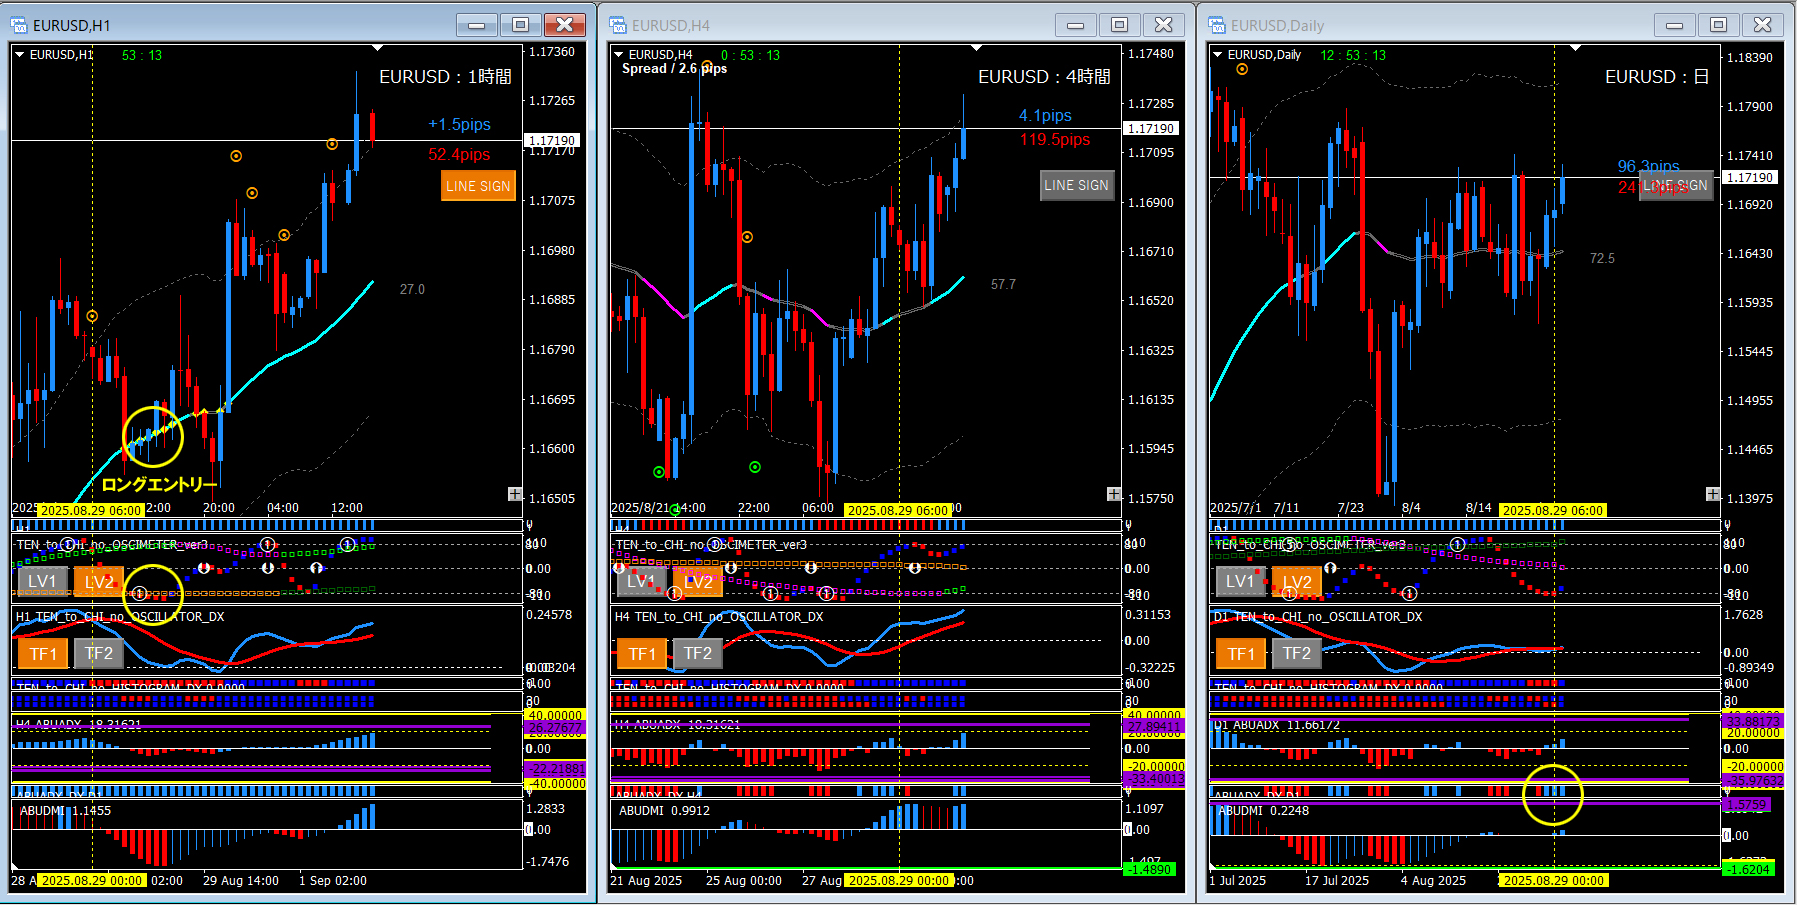Click the H1 TEN_to_CHI_no_OSCILLATOR_DX label

tap(120, 617)
